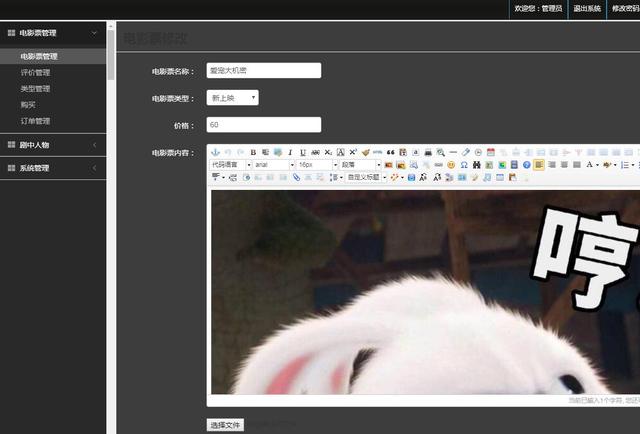This screenshot has height=434, width=640.
Task: Click the font color letter A icon
Action: coord(589,165)
